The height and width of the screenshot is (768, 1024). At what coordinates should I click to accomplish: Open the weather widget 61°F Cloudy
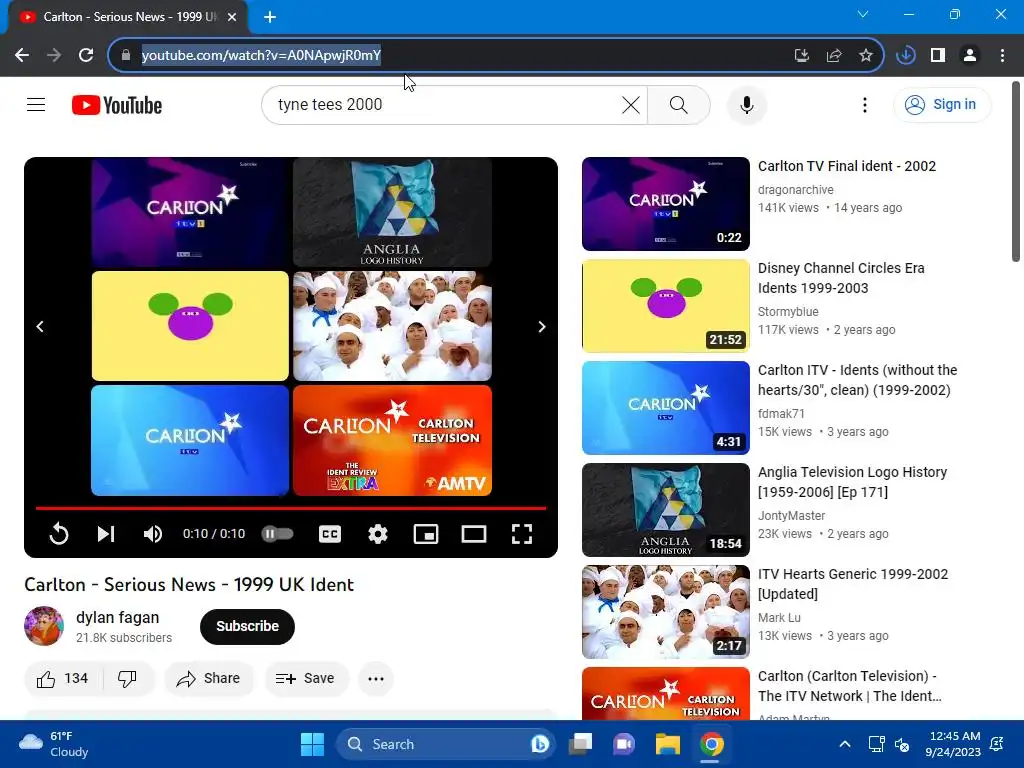point(54,744)
